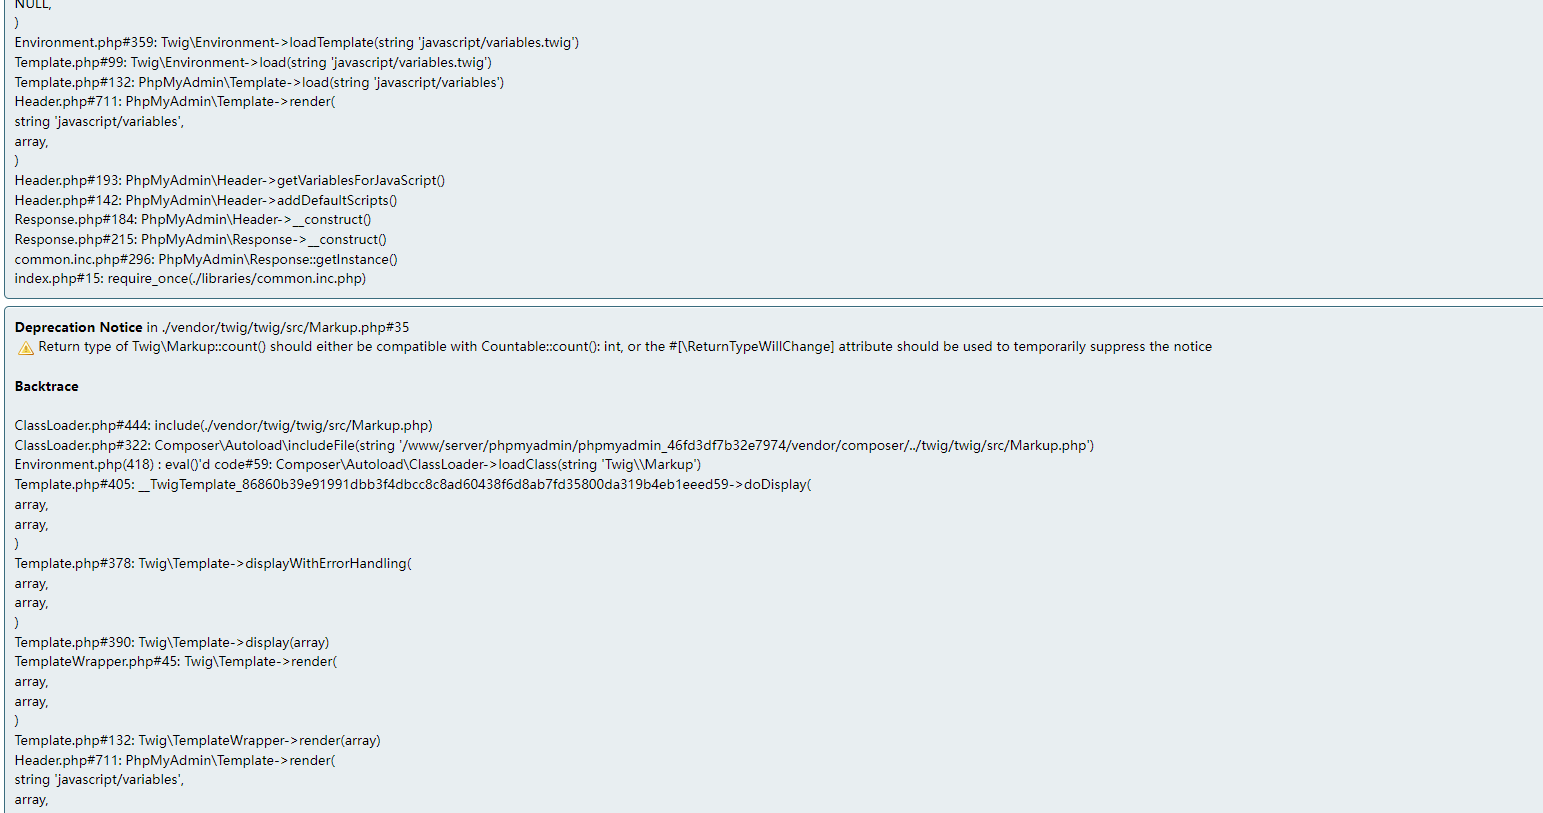Image resolution: width=1543 pixels, height=813 pixels.
Task: Click the Backtrace heading
Action: [x=47, y=386]
